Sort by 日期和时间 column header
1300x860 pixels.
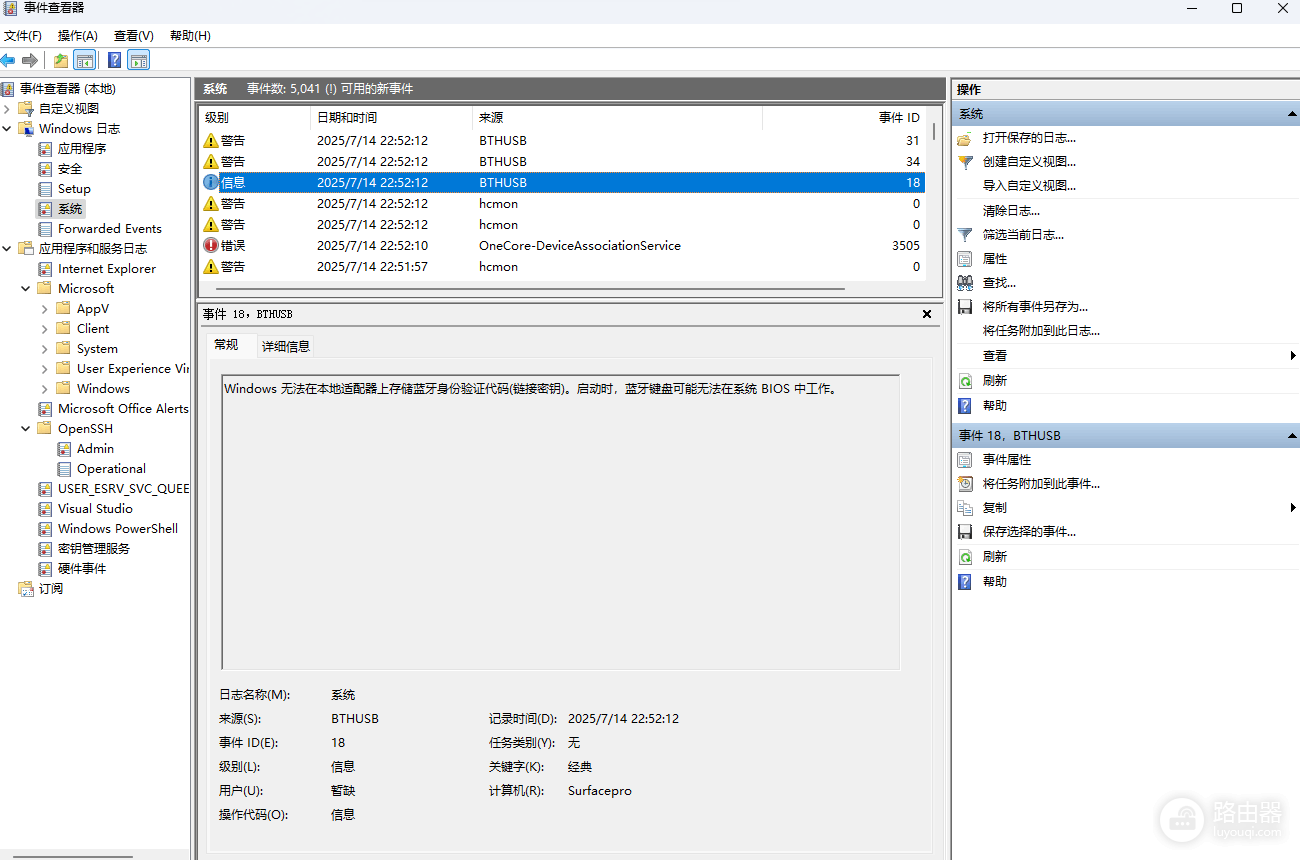tap(391, 118)
